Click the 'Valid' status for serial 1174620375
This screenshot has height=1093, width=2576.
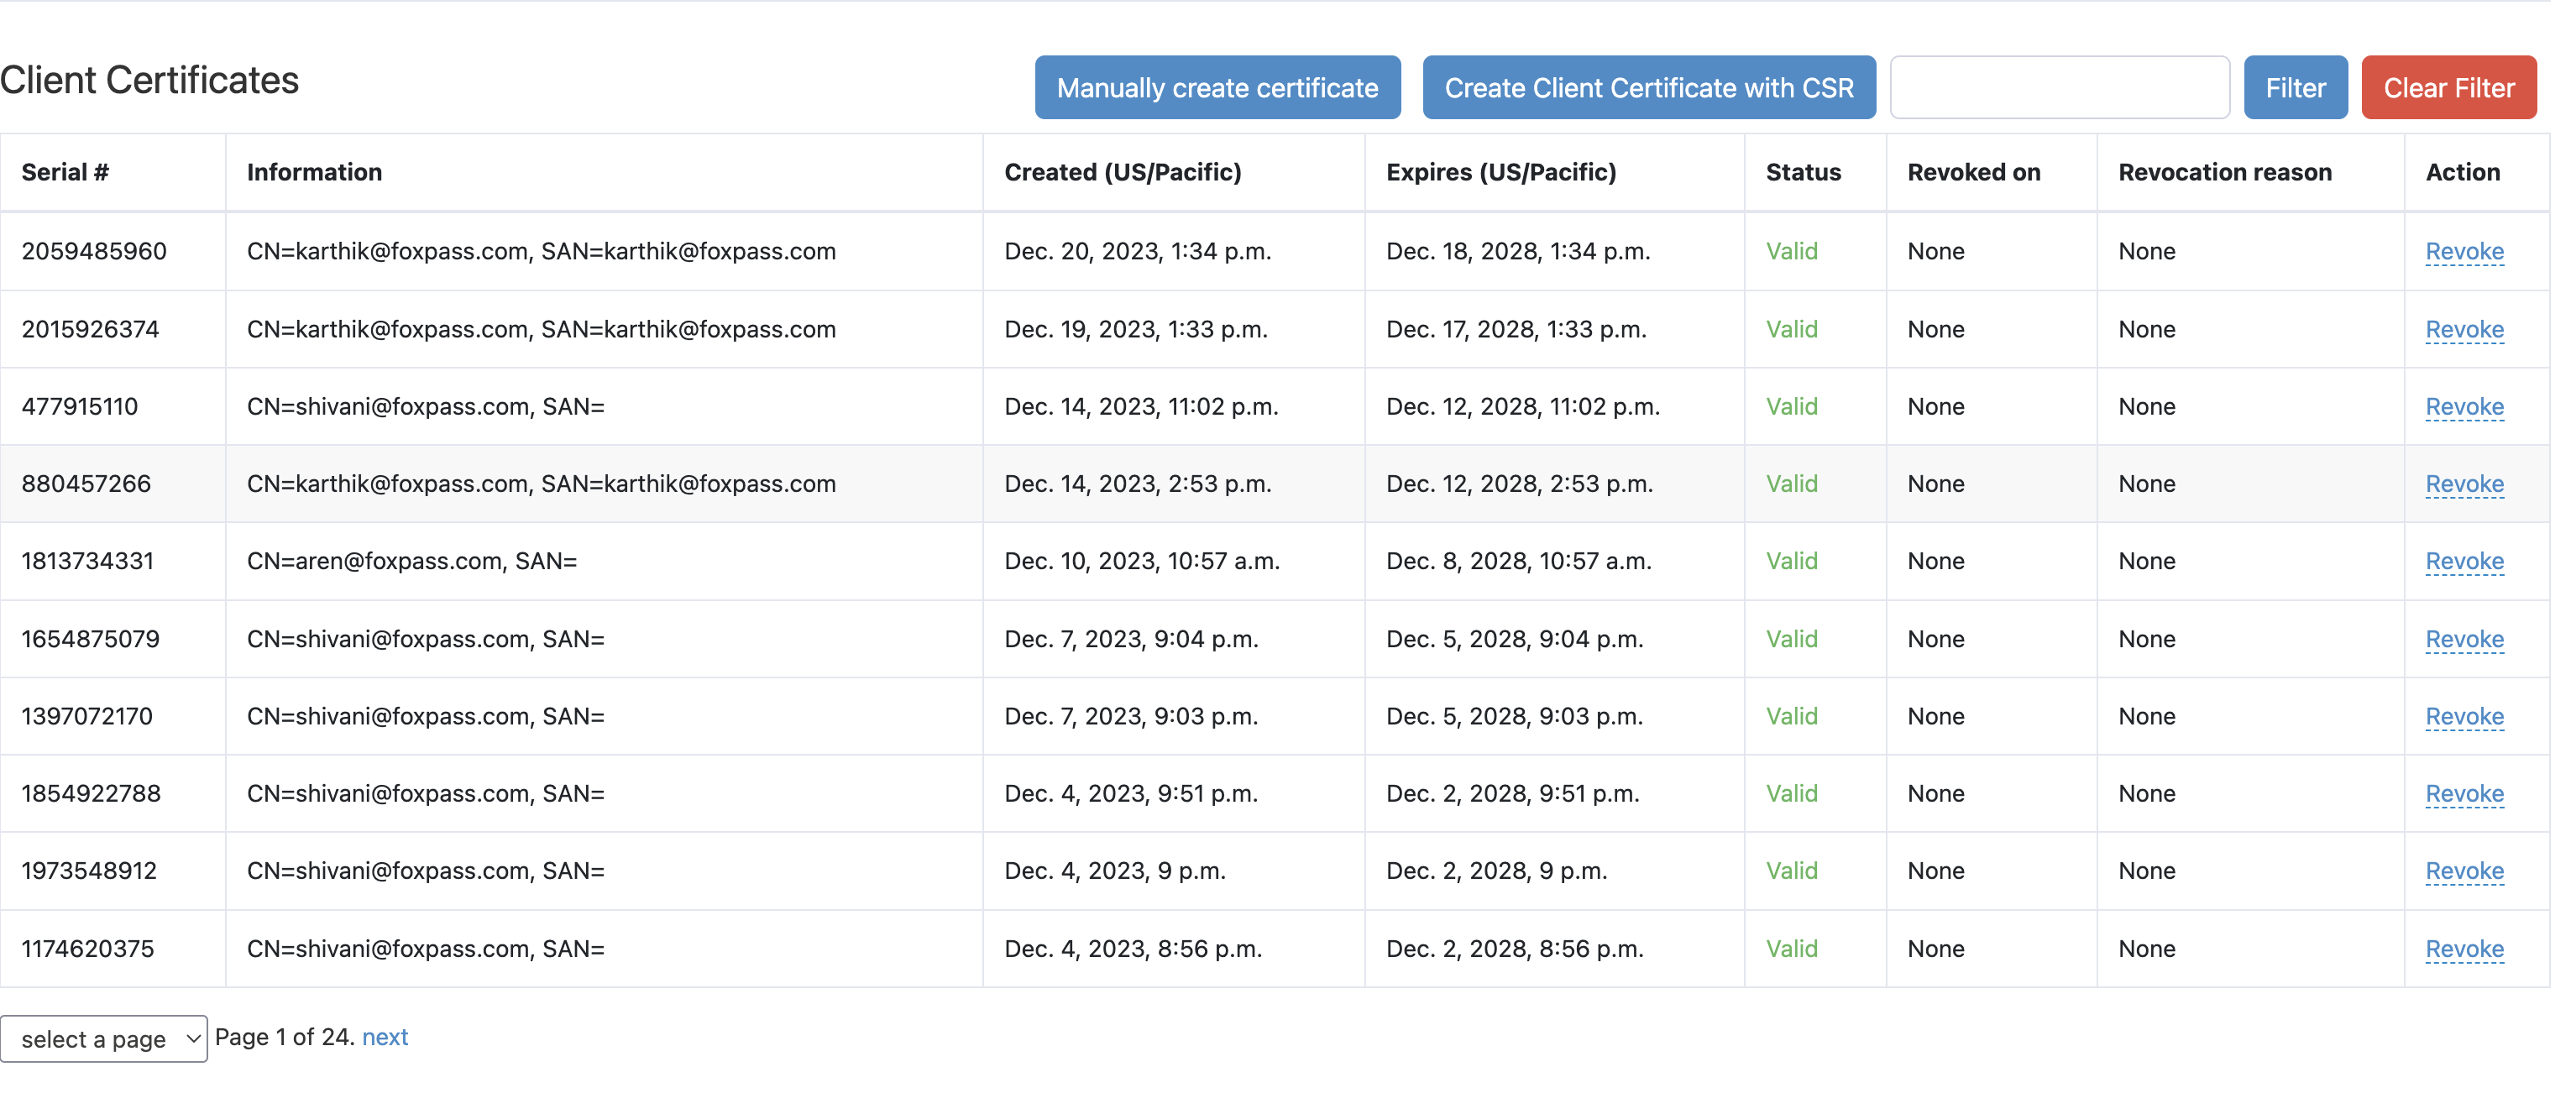tap(1791, 947)
